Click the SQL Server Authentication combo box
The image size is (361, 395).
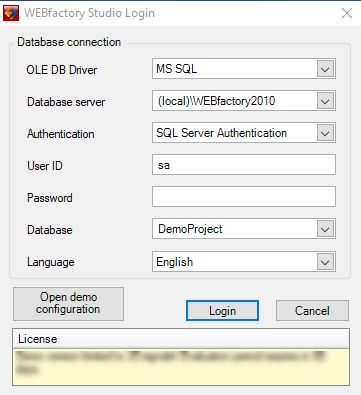click(x=244, y=133)
